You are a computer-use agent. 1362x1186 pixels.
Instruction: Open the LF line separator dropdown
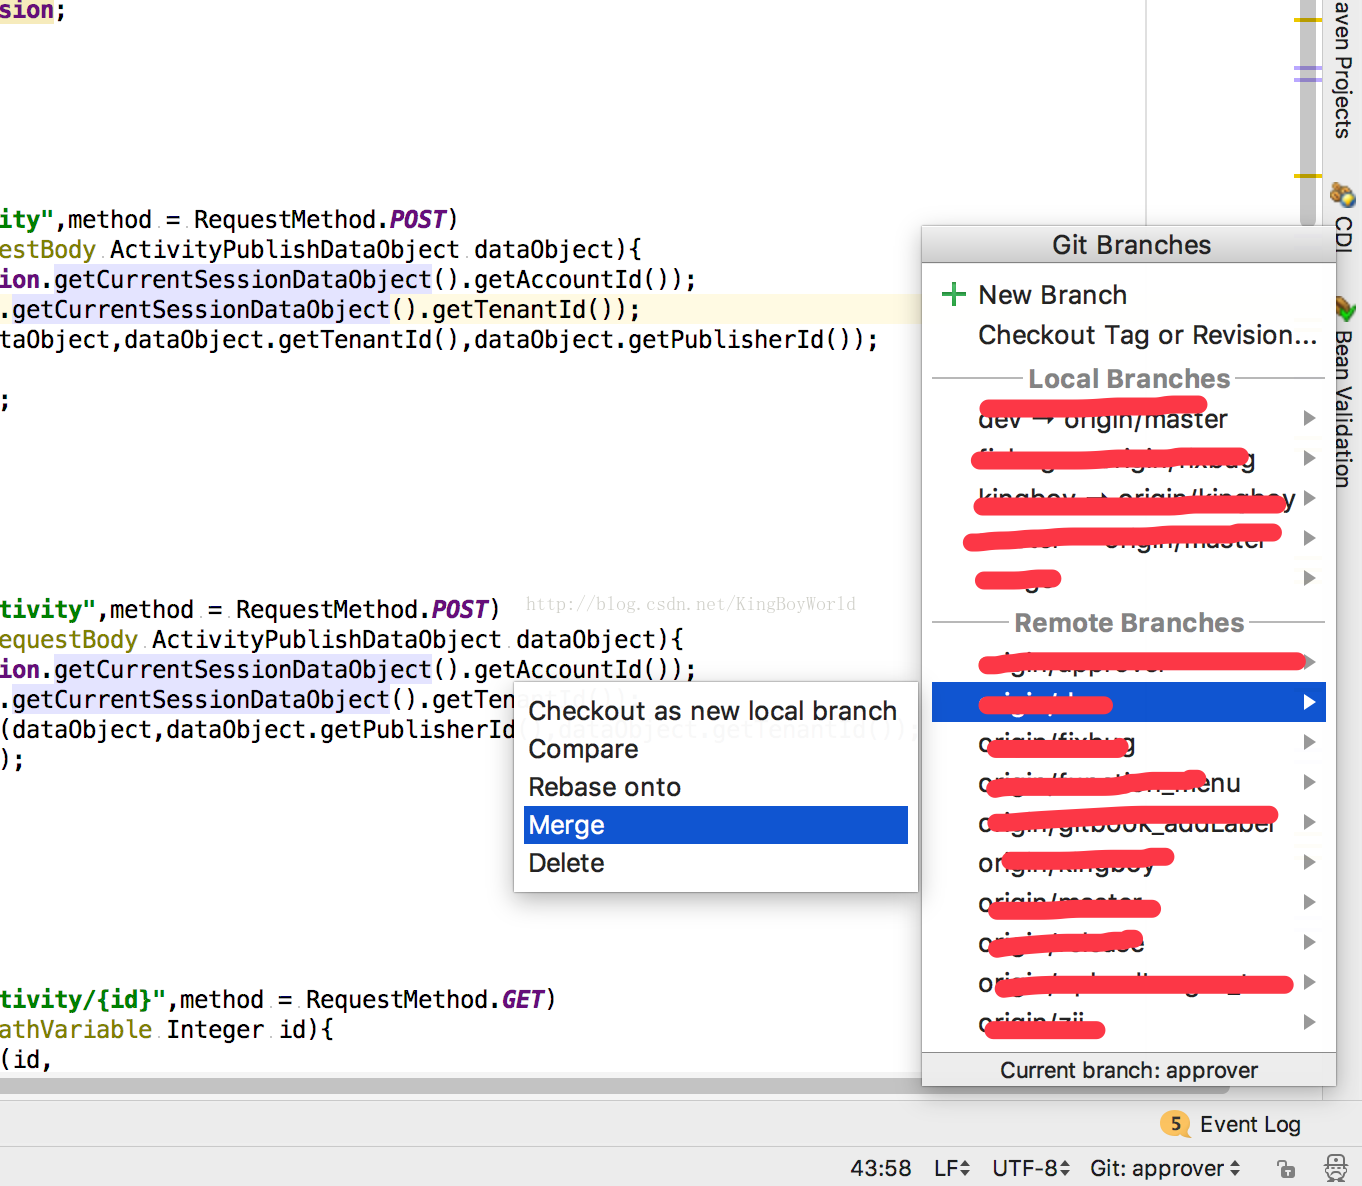pos(952,1168)
